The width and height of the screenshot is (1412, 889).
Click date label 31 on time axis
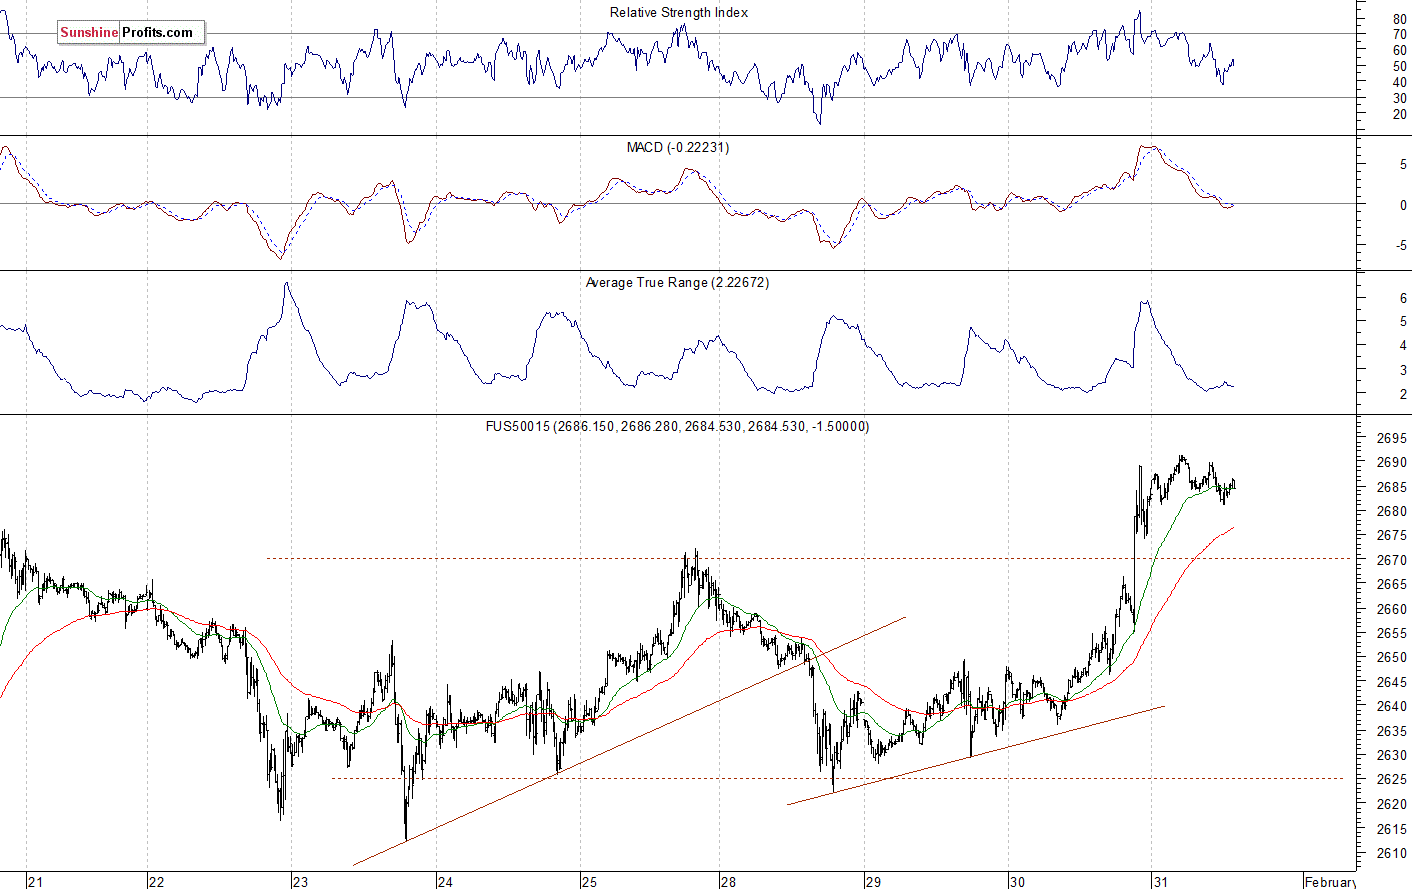tap(1161, 881)
